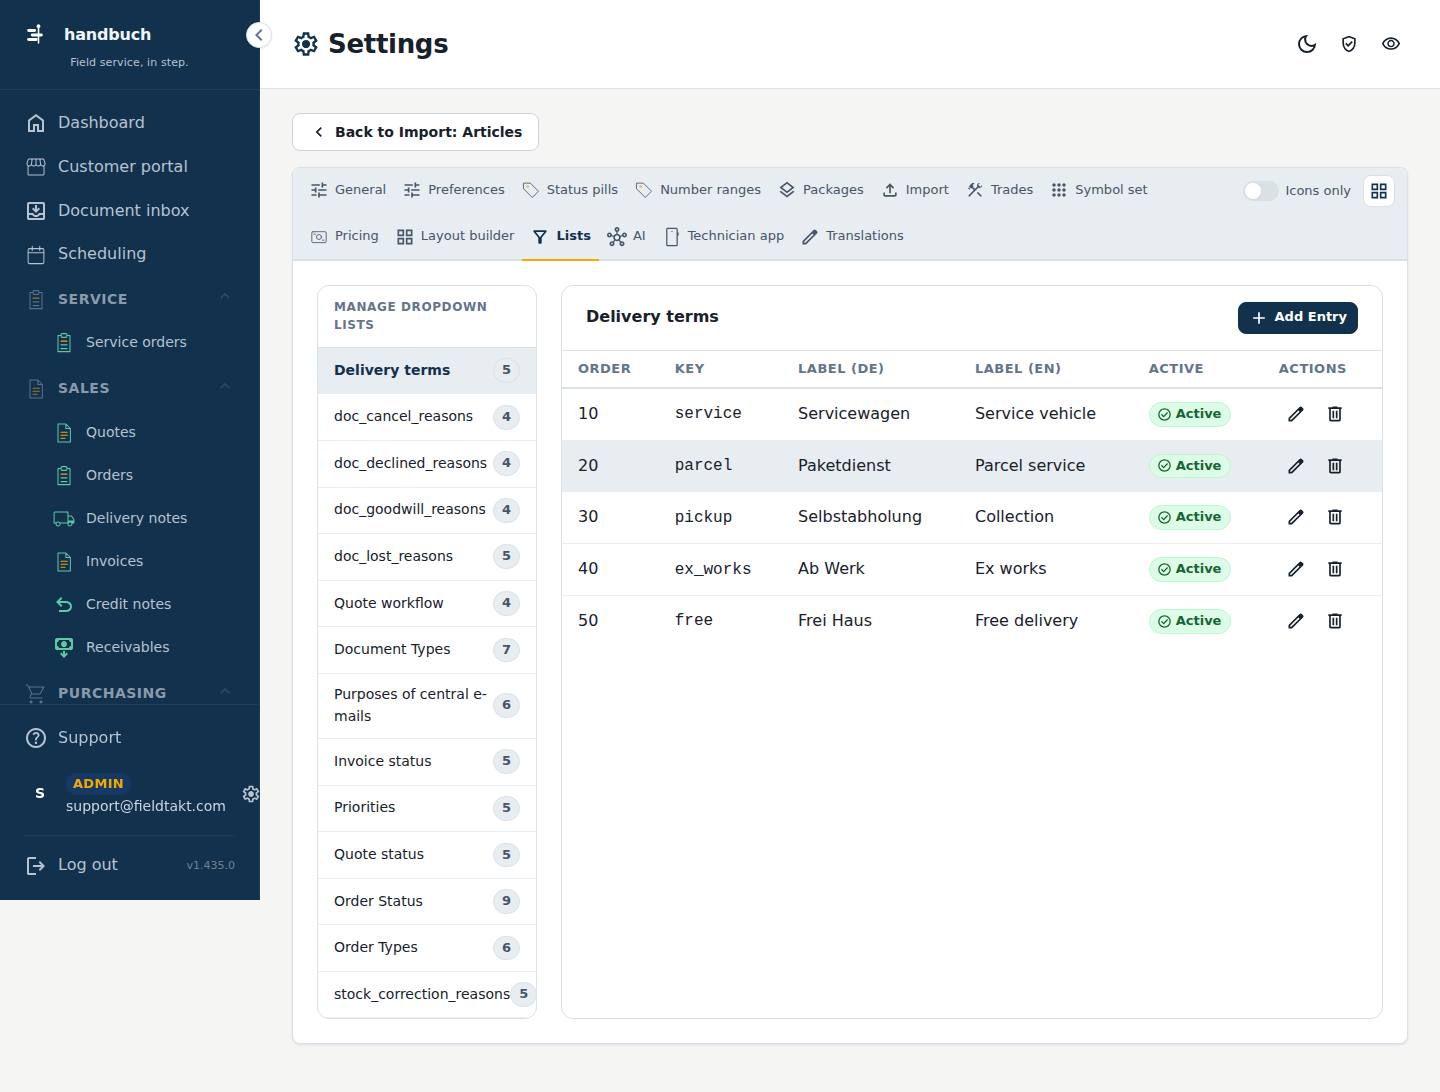
Task: Click Active badge in pickup row
Action: click(x=1189, y=517)
